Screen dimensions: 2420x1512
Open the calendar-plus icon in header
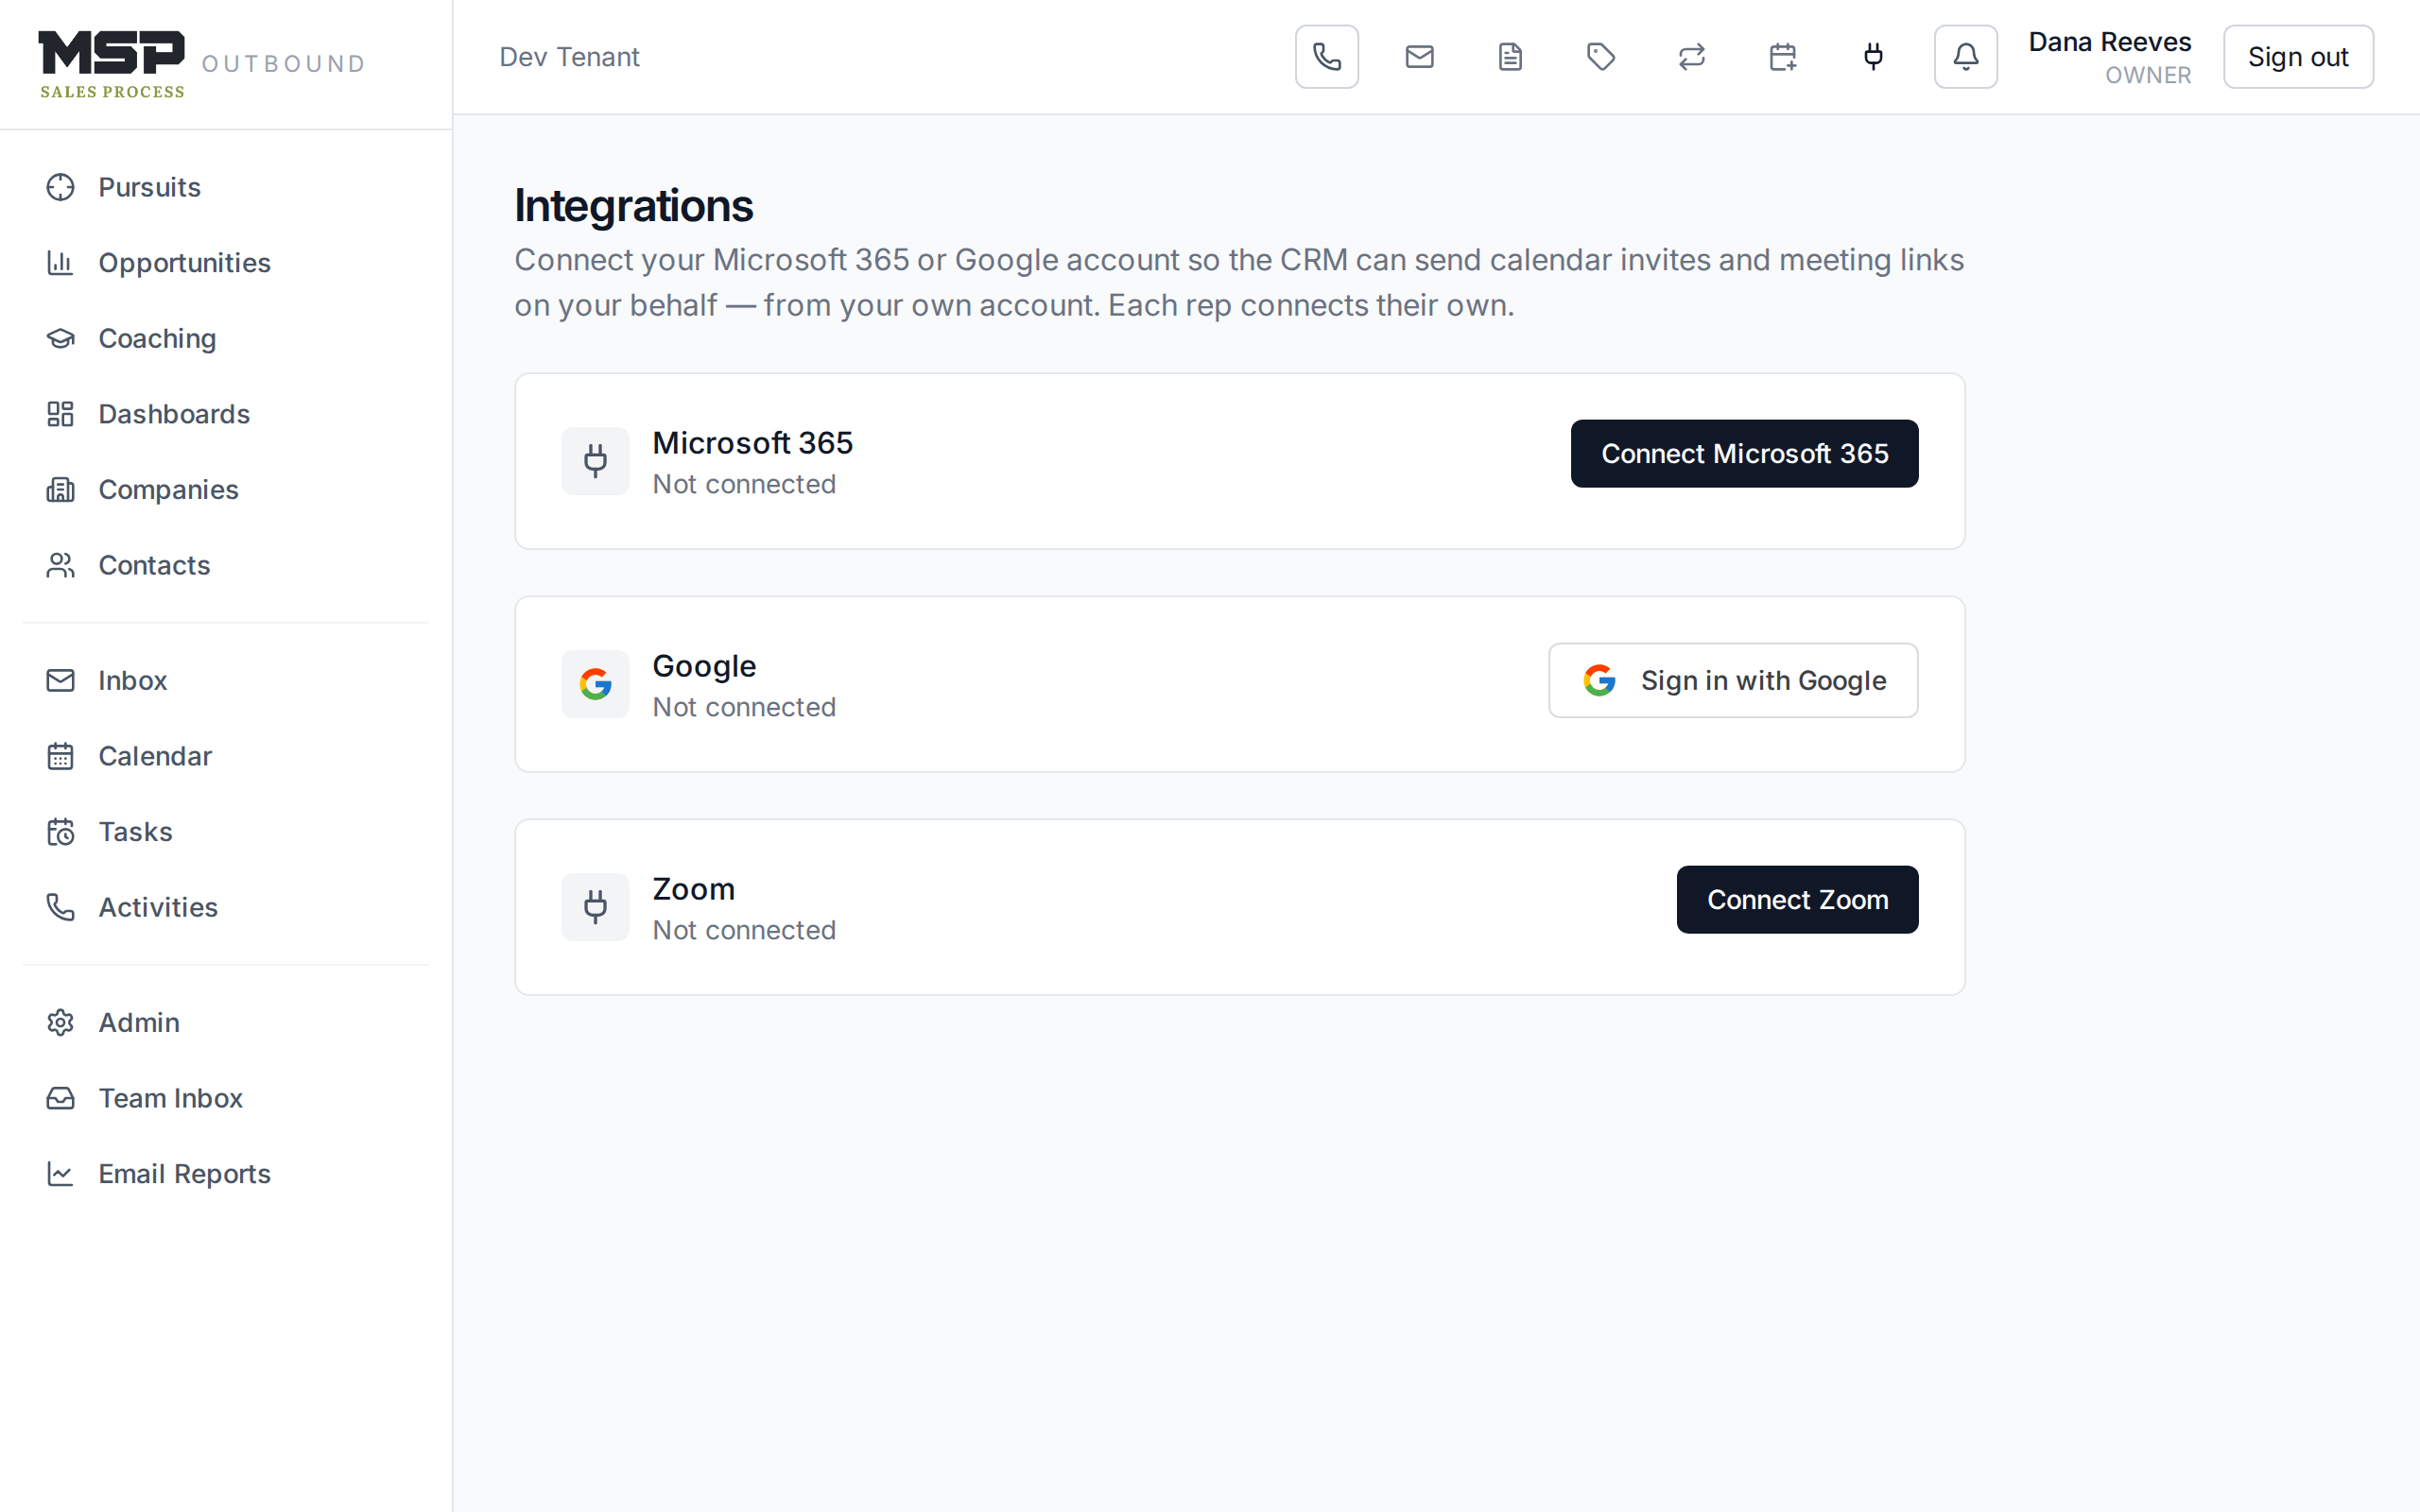[x=1783, y=57]
